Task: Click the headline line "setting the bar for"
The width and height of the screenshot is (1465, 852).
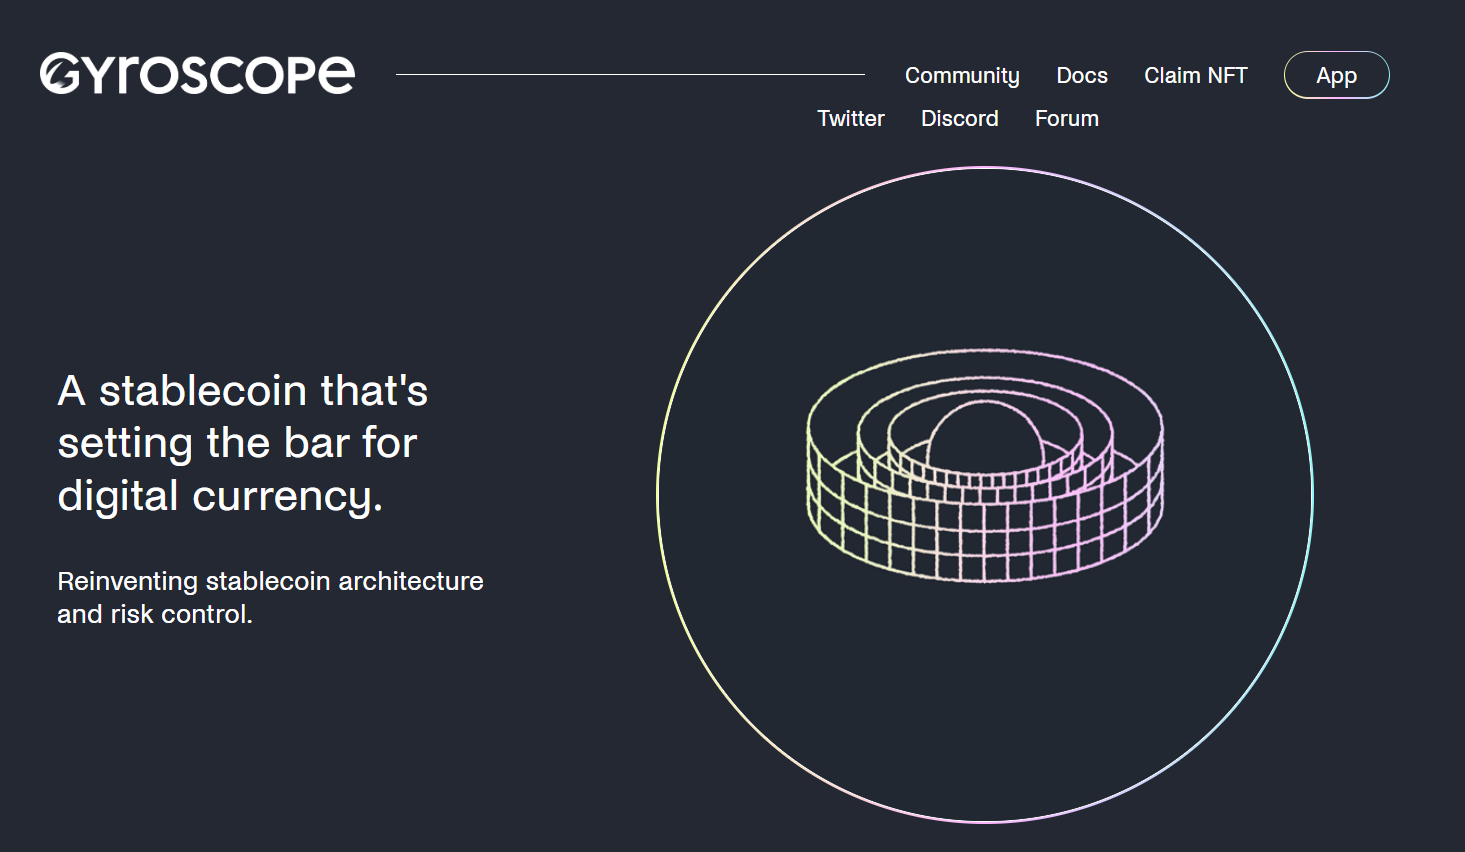Action: click(237, 443)
